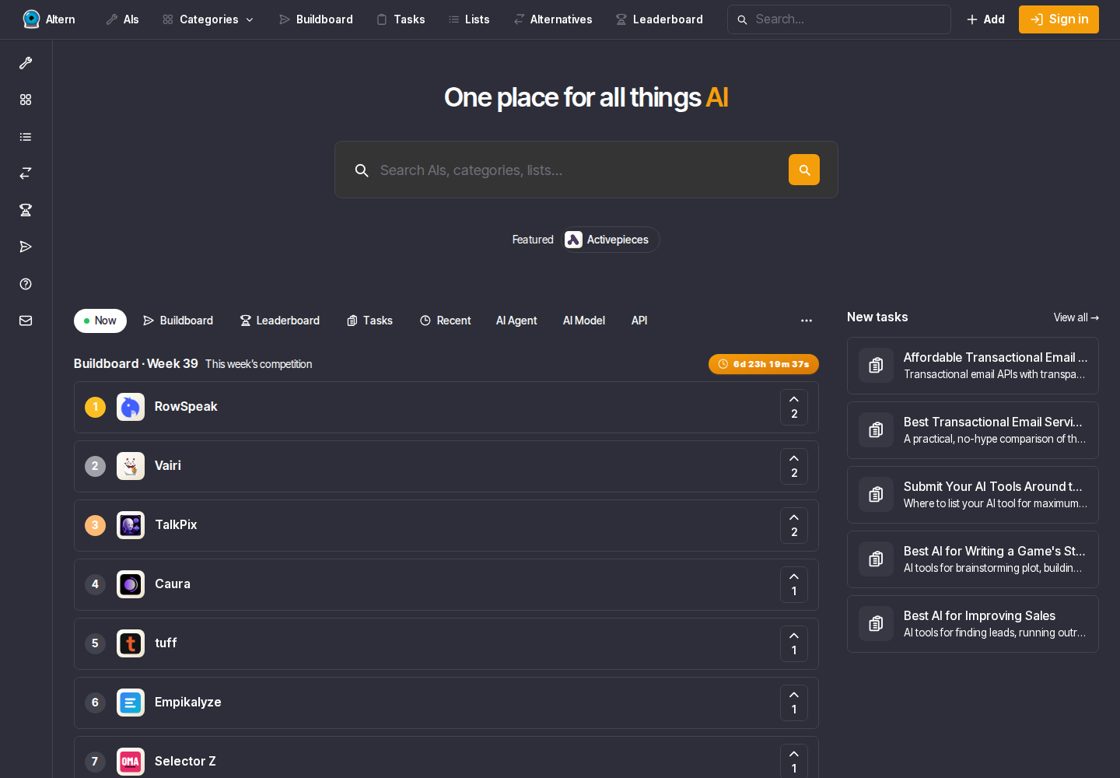This screenshot has height=778, width=1120.
Task: Open Alternatives in top navigation
Action: pyautogui.click(x=553, y=19)
